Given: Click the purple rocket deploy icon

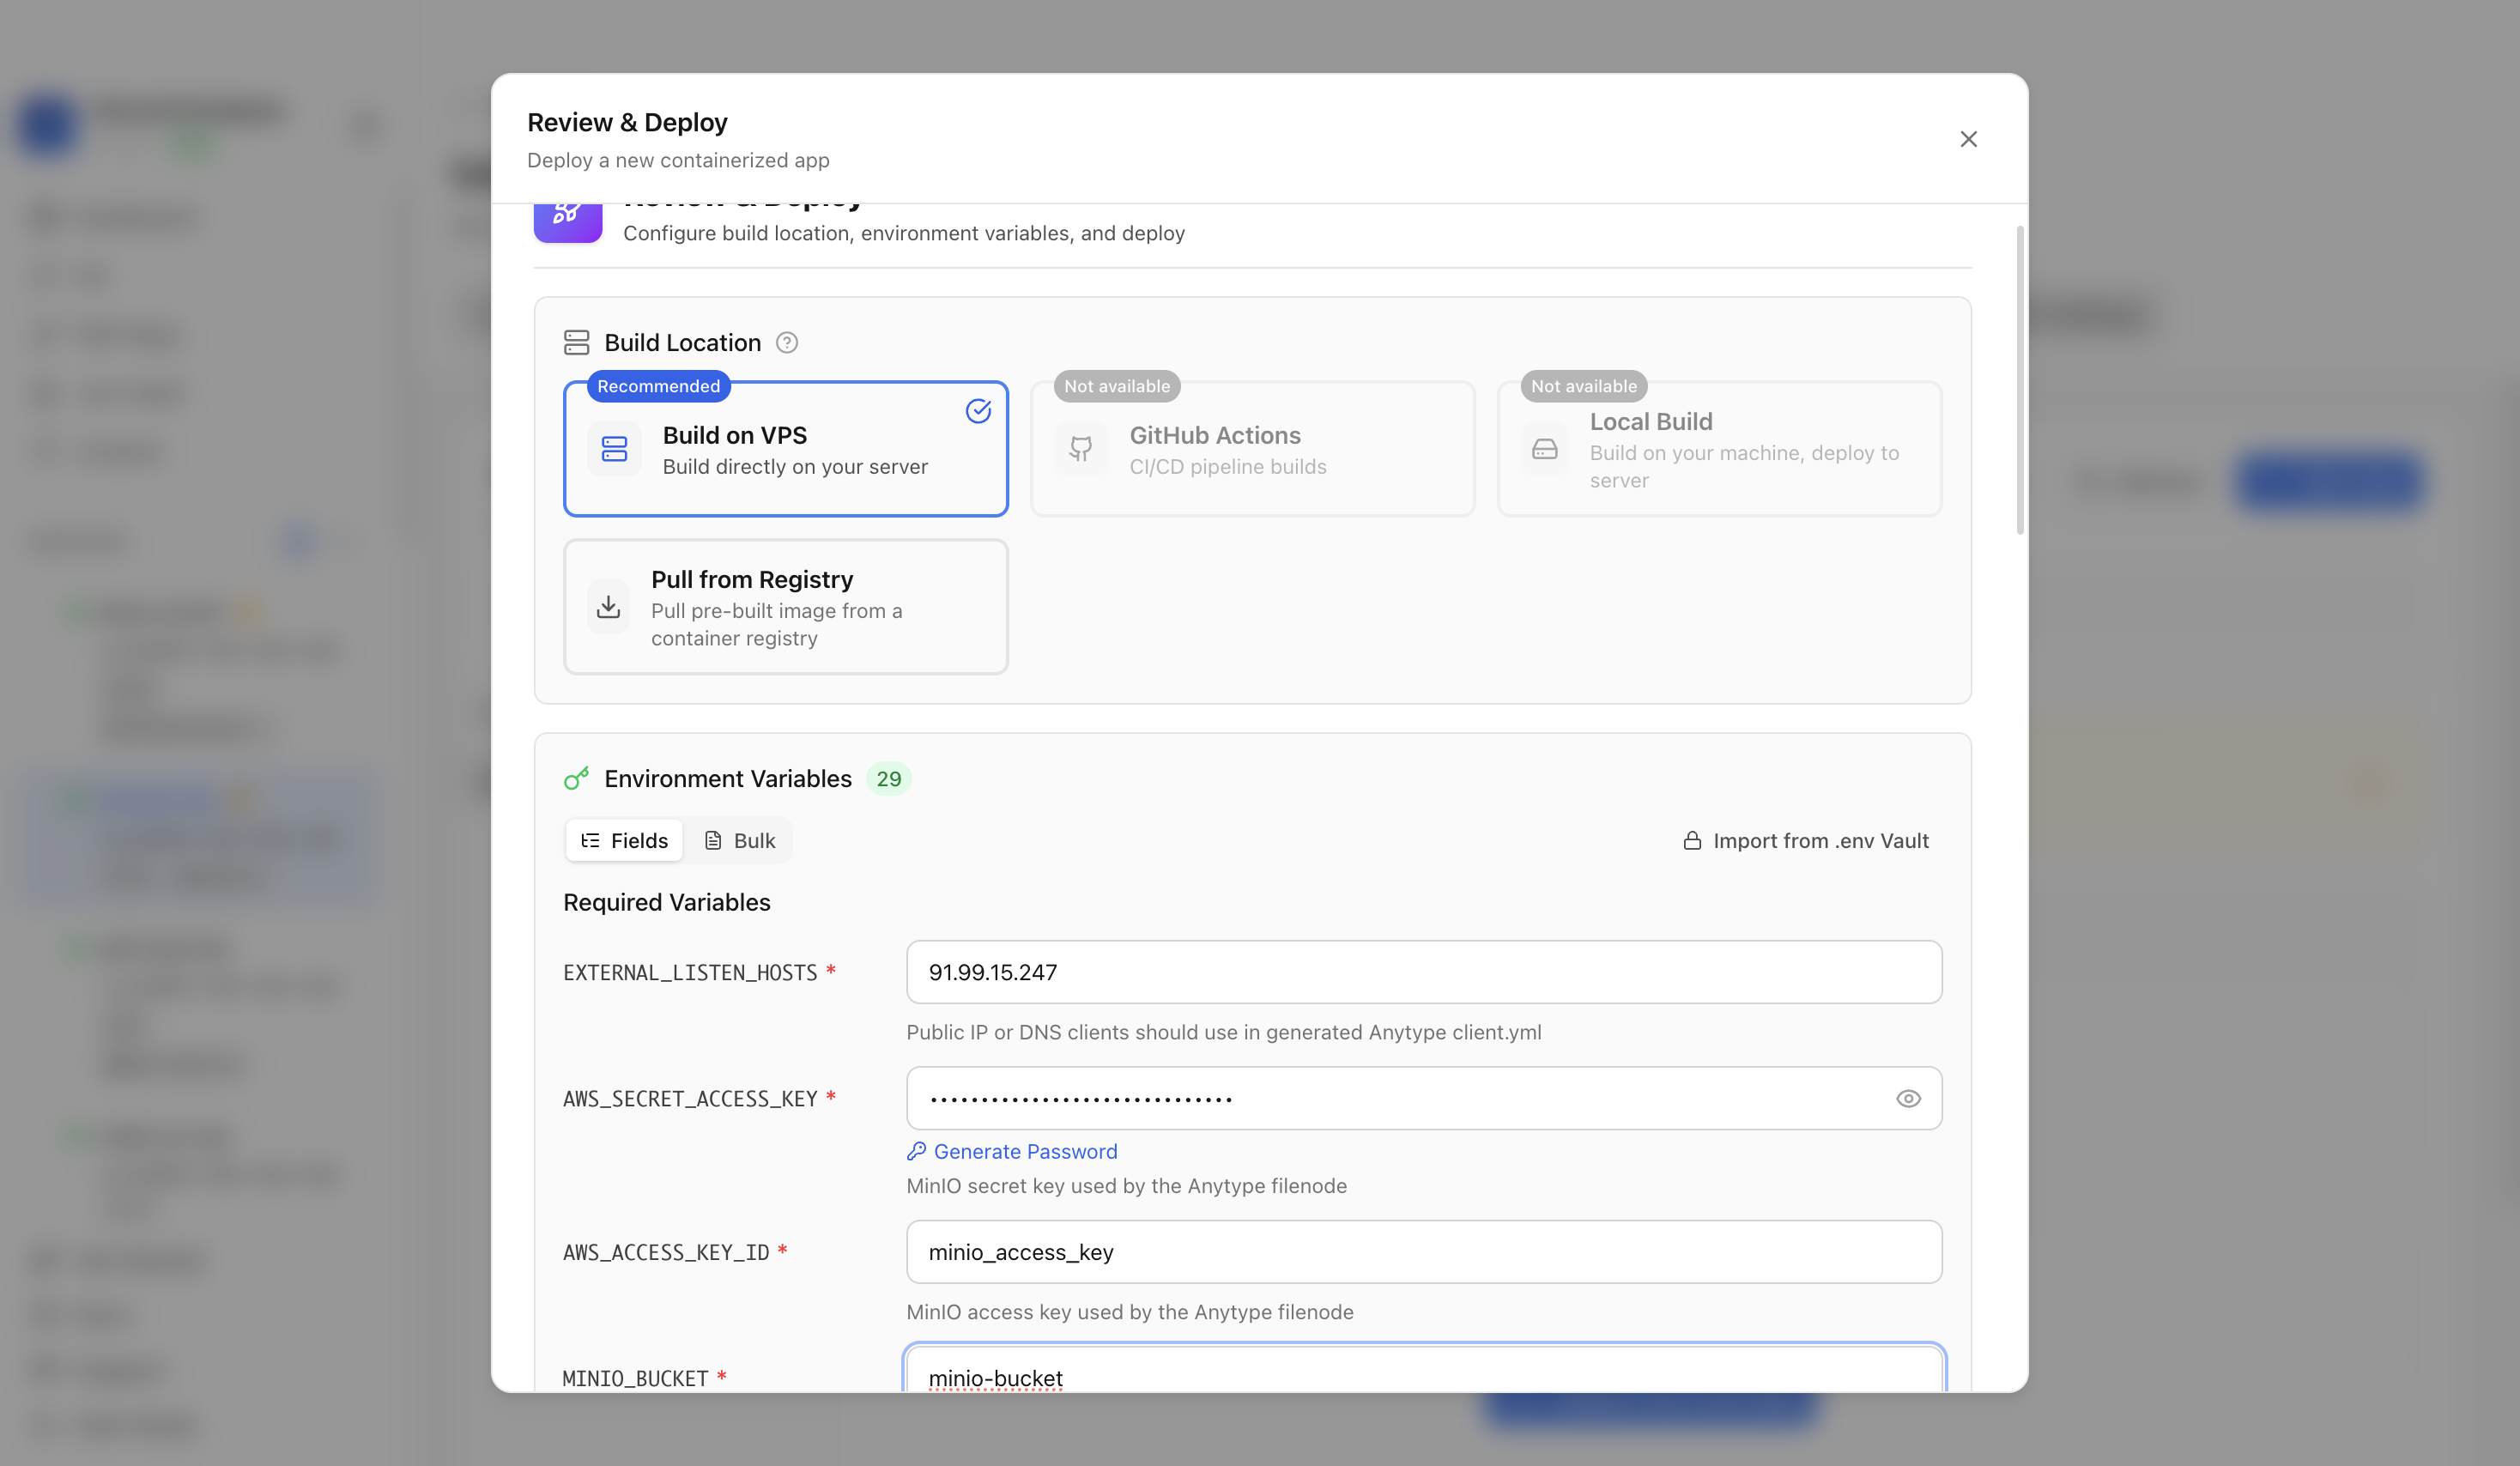Looking at the screenshot, I should click(x=568, y=222).
